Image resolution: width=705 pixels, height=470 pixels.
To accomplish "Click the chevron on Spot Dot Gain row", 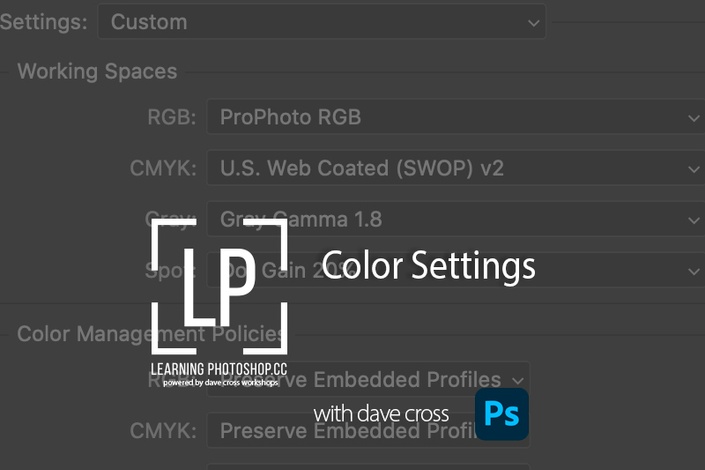I will tap(694, 272).
